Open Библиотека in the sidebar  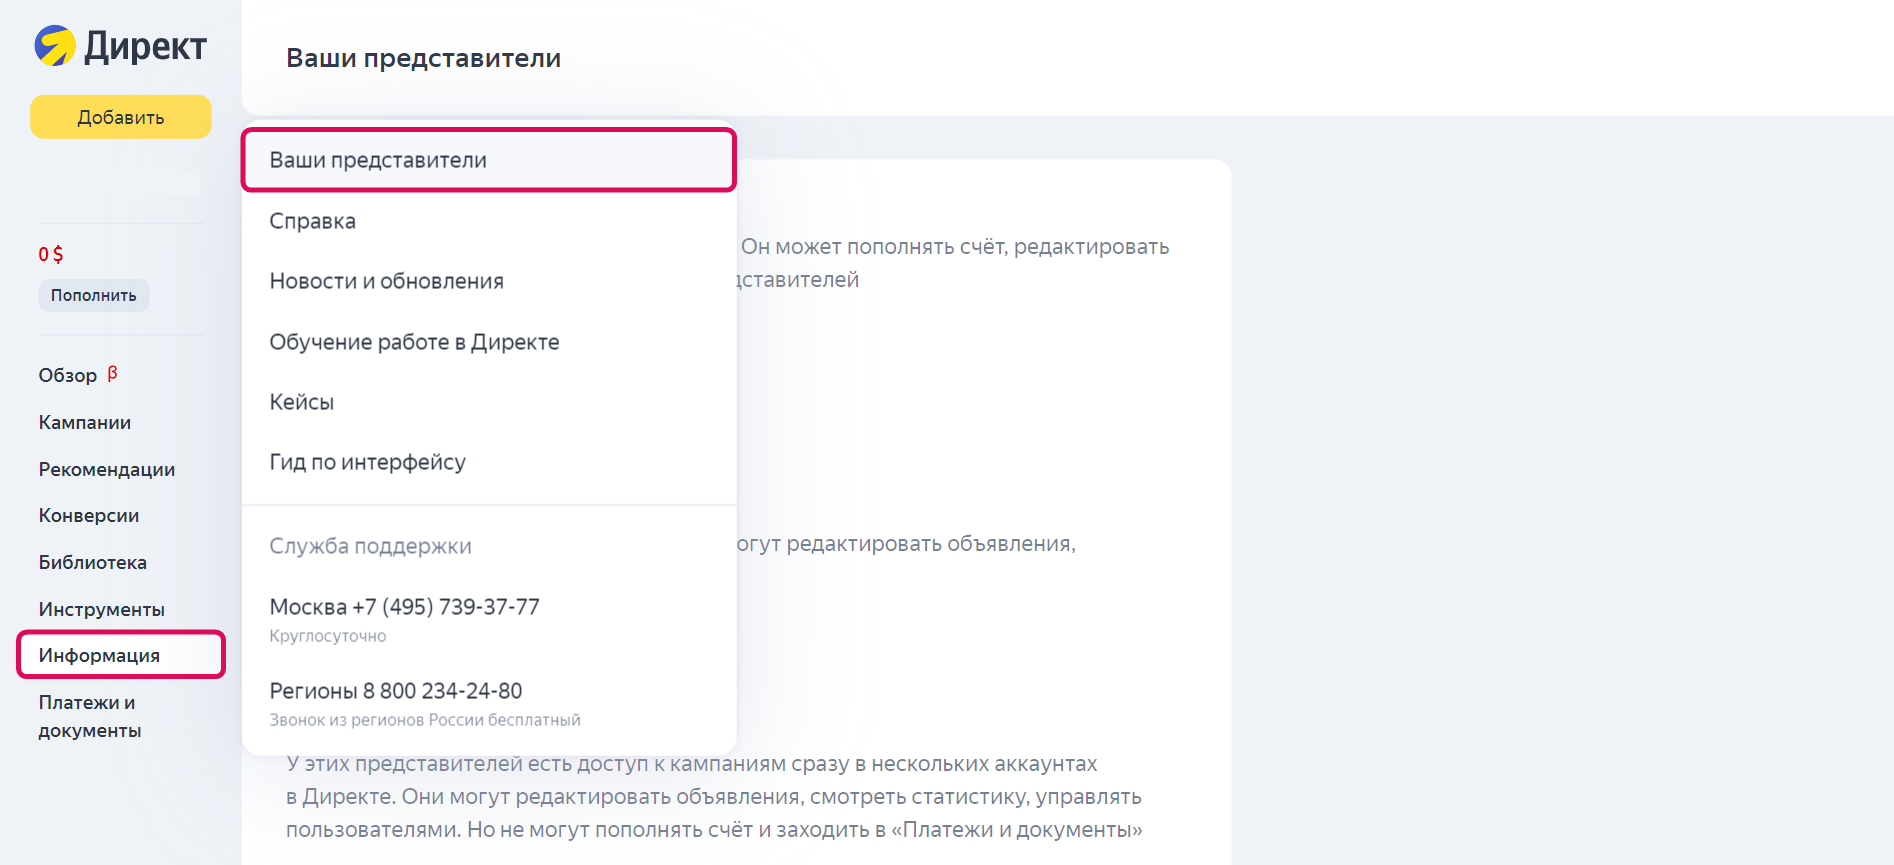point(93,562)
